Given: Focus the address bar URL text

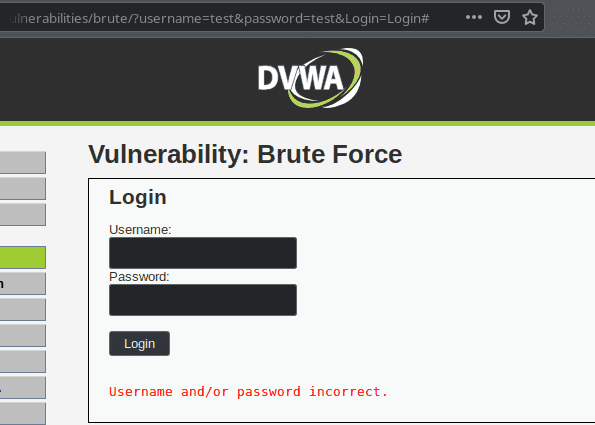Looking at the screenshot, I should (x=219, y=18).
